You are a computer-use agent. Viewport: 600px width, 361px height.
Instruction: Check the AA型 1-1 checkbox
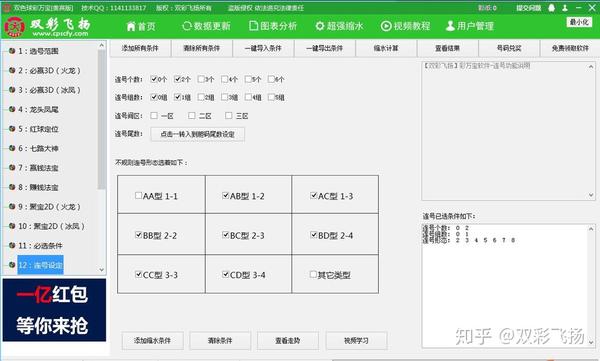tap(139, 195)
